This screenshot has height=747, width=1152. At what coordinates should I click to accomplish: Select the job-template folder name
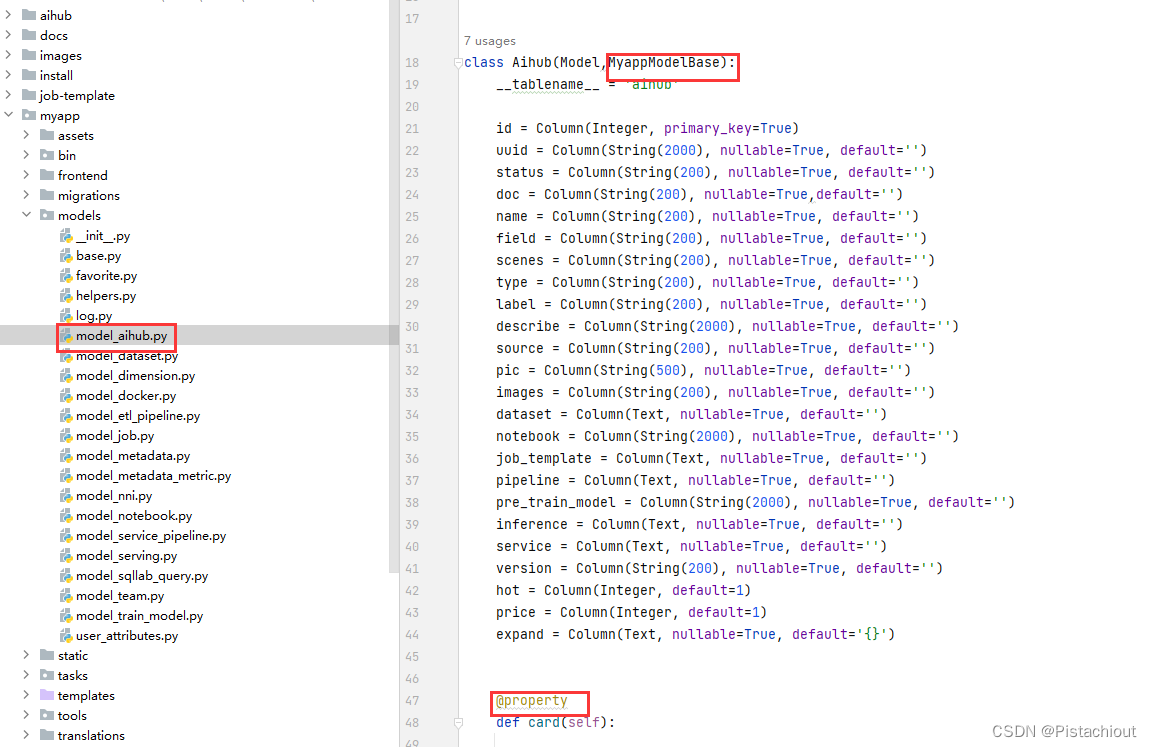point(77,95)
